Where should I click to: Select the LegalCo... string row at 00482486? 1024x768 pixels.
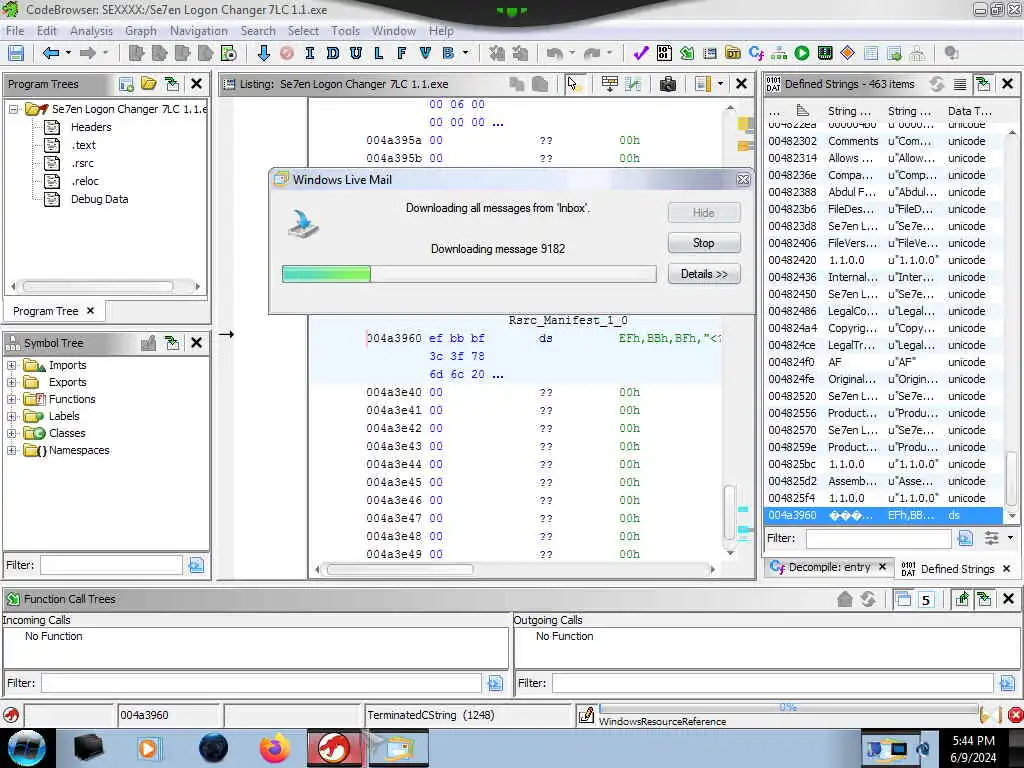click(x=882, y=311)
